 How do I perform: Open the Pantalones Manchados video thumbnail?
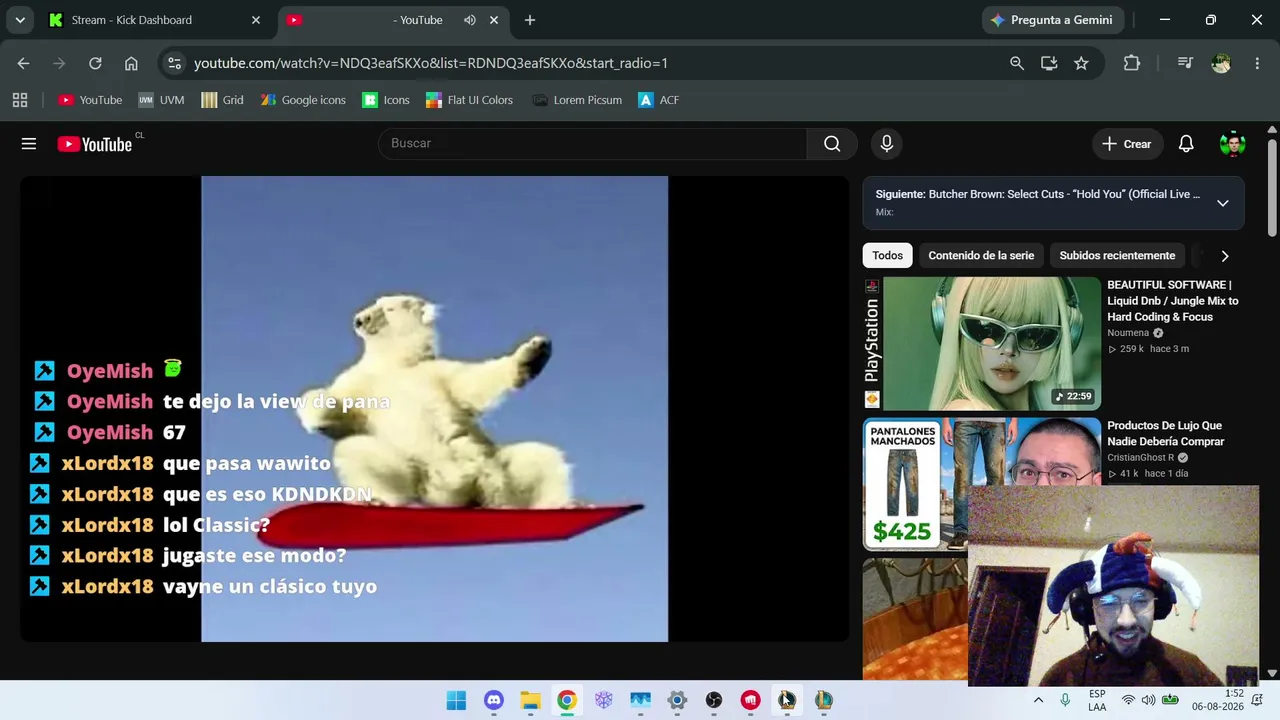pos(982,484)
